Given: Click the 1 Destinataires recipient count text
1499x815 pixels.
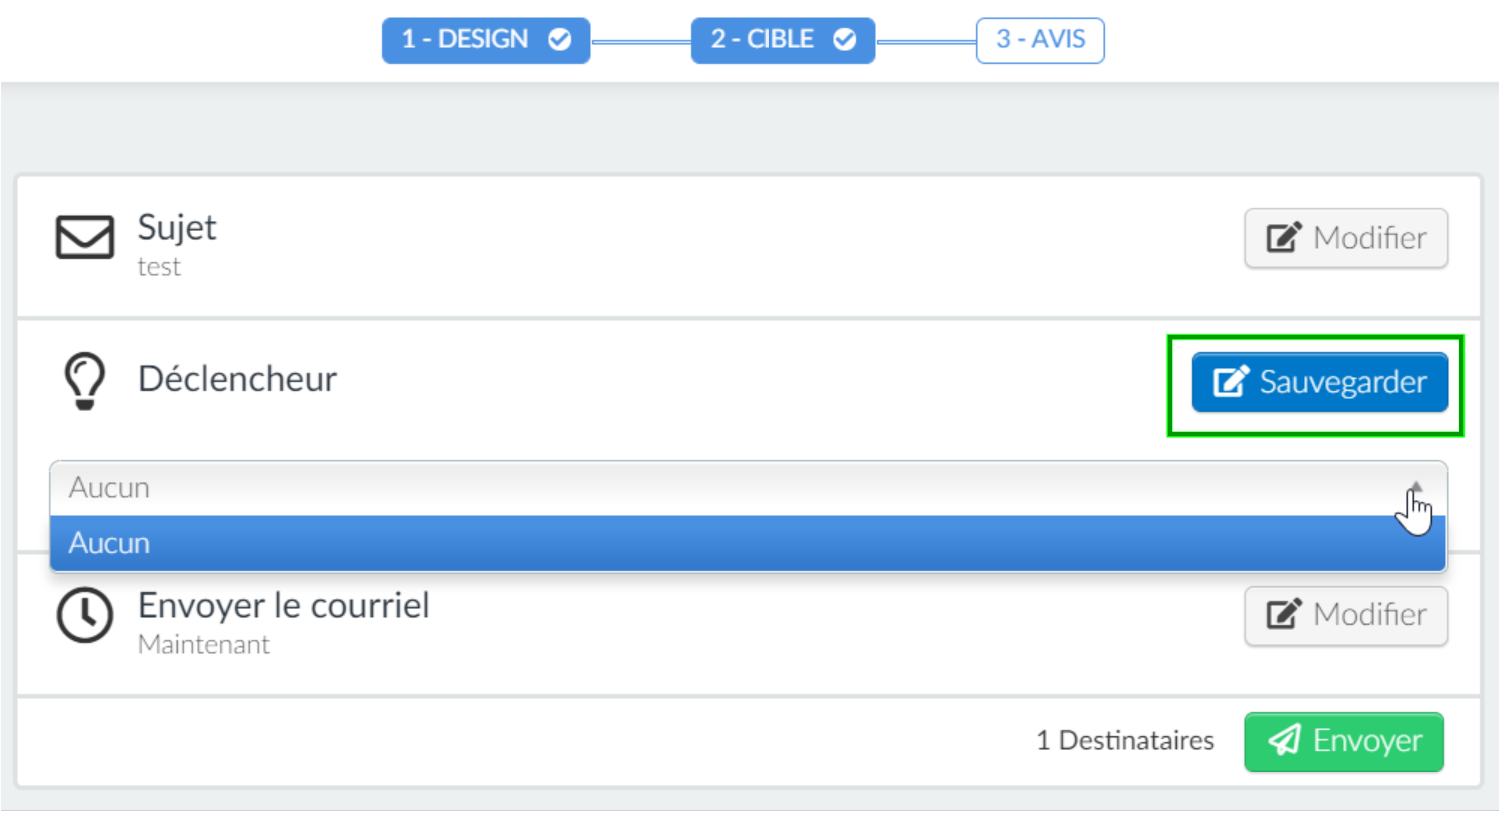Looking at the screenshot, I should pyautogui.click(x=1125, y=741).
